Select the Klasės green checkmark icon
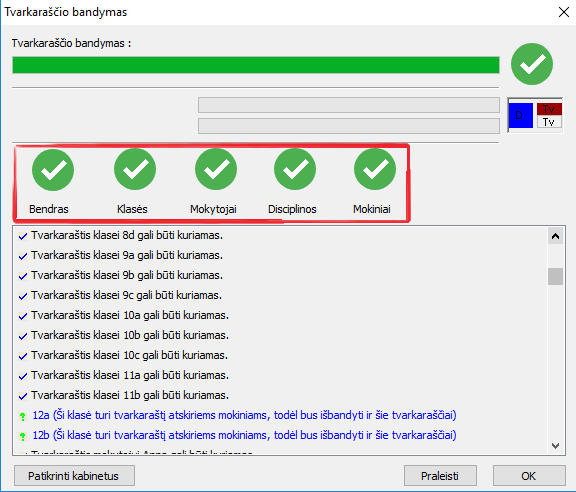This screenshot has height=492, width=576. [x=135, y=169]
